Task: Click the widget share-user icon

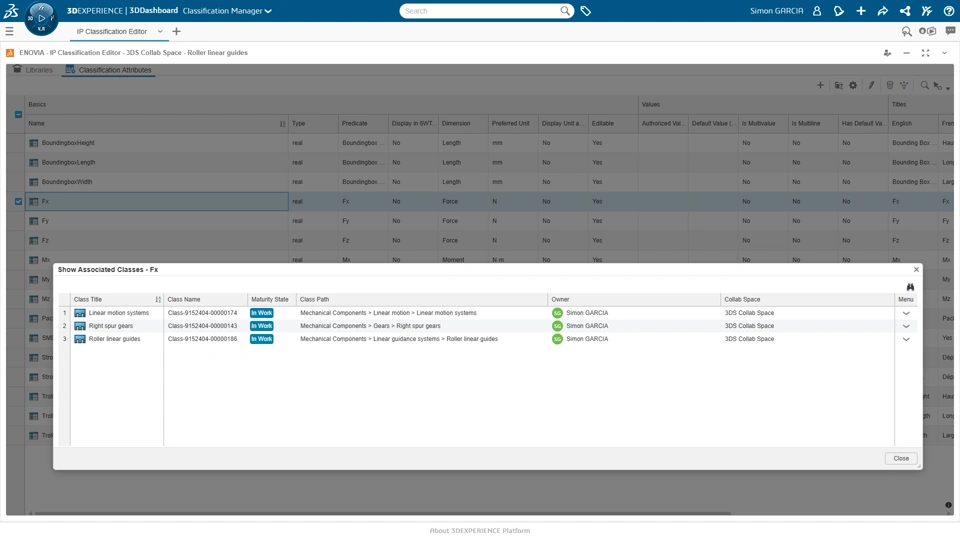Action: pos(887,53)
